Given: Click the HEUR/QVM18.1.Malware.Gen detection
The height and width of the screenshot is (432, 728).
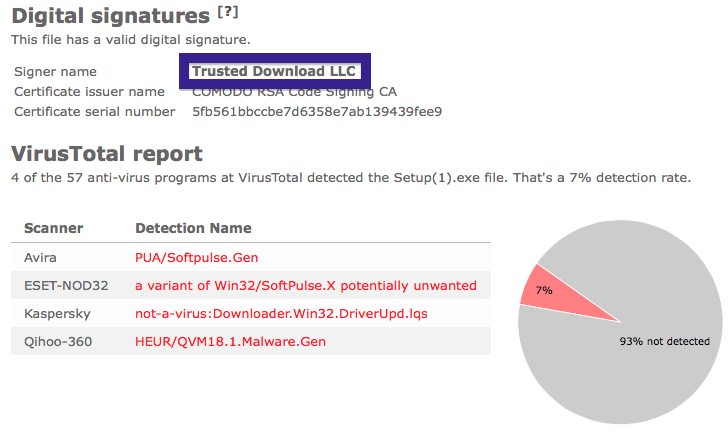Looking at the screenshot, I should point(230,341).
